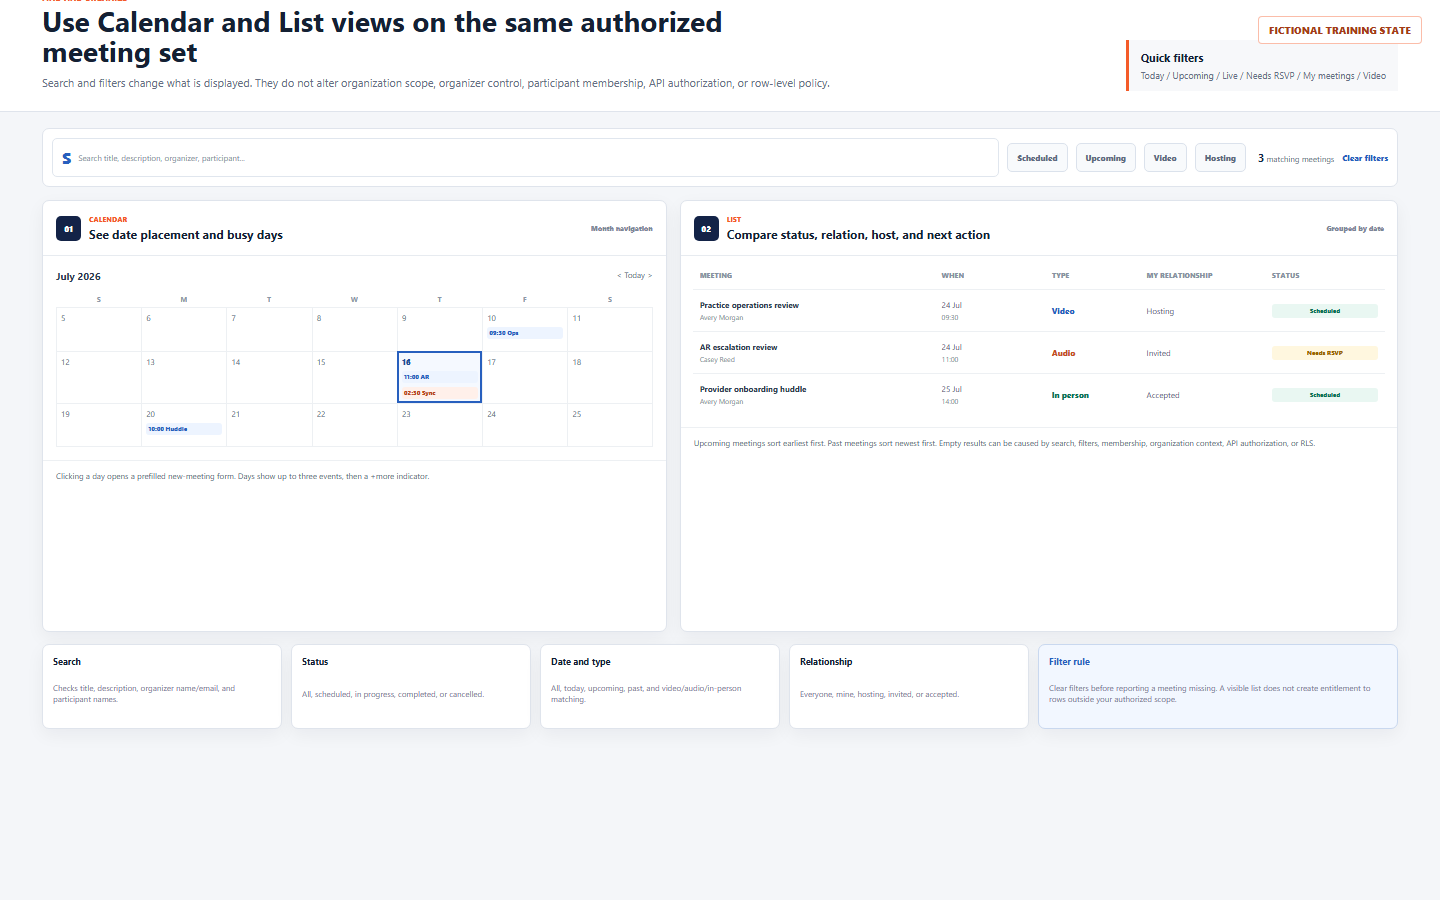Click the Needs RSVP status badge
The height and width of the screenshot is (900, 1440).
tap(1325, 353)
